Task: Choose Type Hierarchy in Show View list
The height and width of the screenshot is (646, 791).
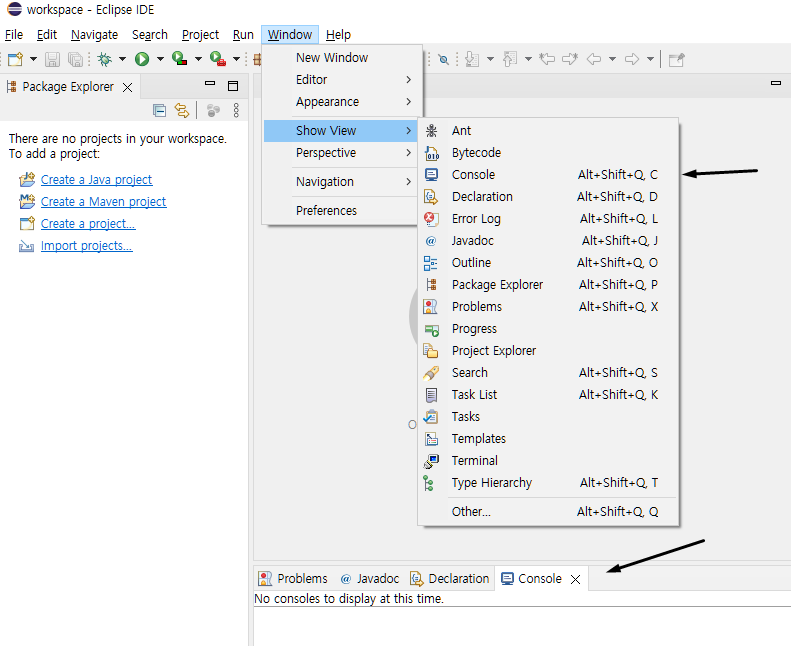Action: pyautogui.click(x=548, y=483)
